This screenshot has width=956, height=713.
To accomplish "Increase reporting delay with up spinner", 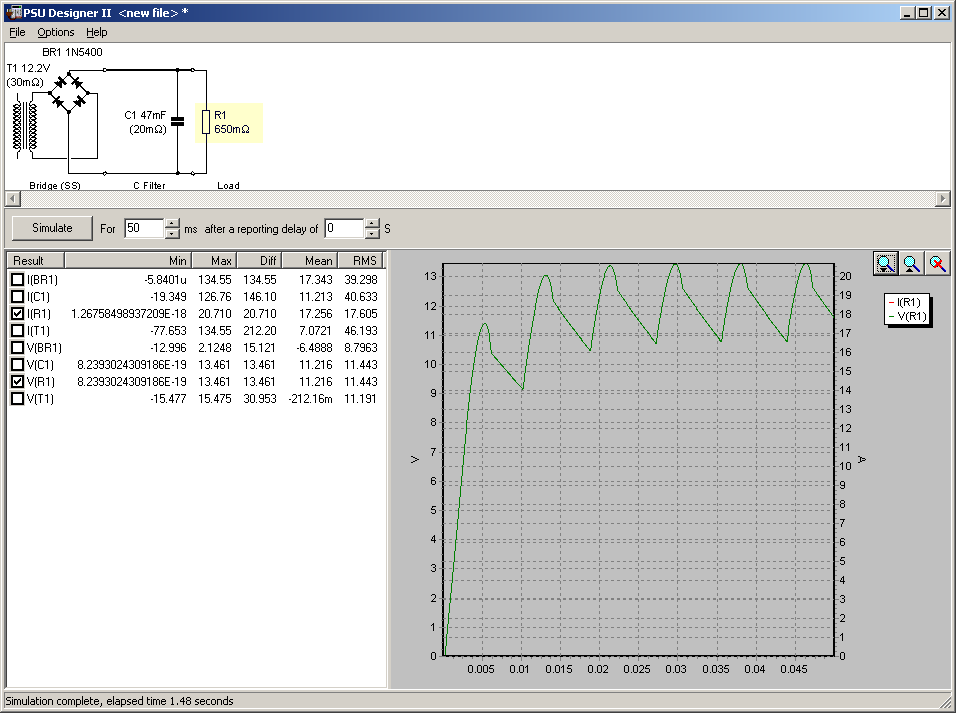I will point(373,223).
